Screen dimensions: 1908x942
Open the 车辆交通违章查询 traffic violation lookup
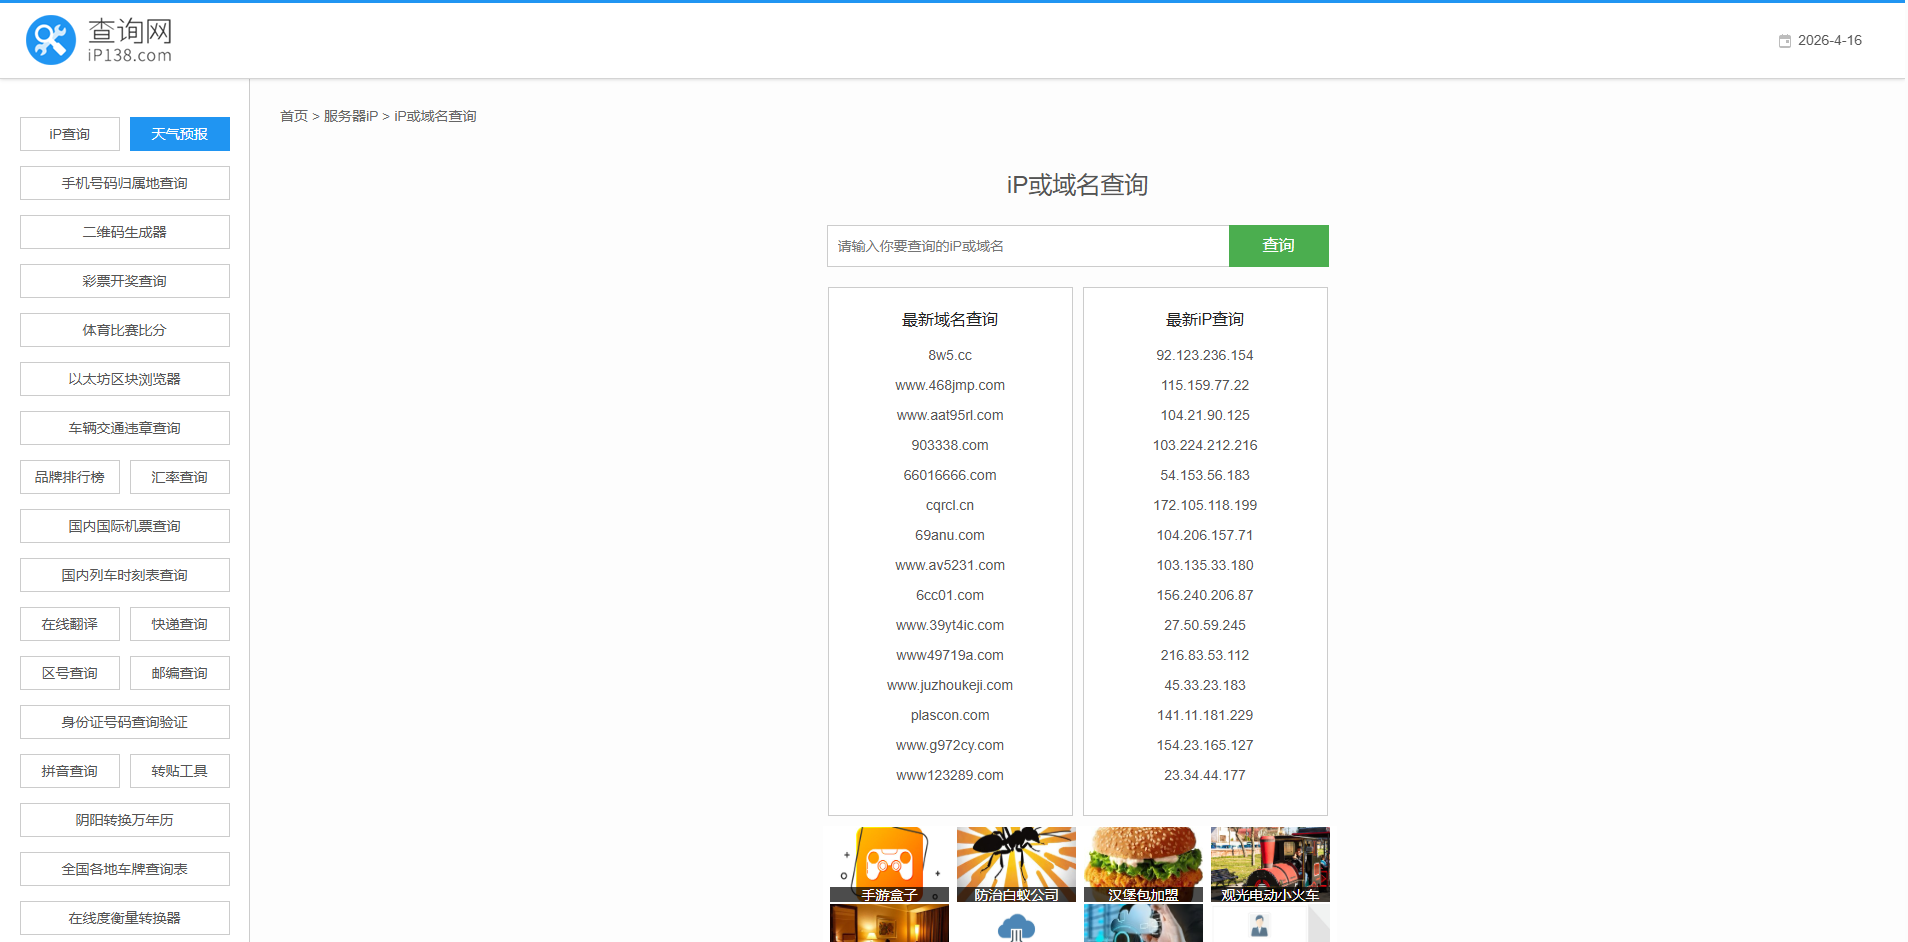point(124,428)
